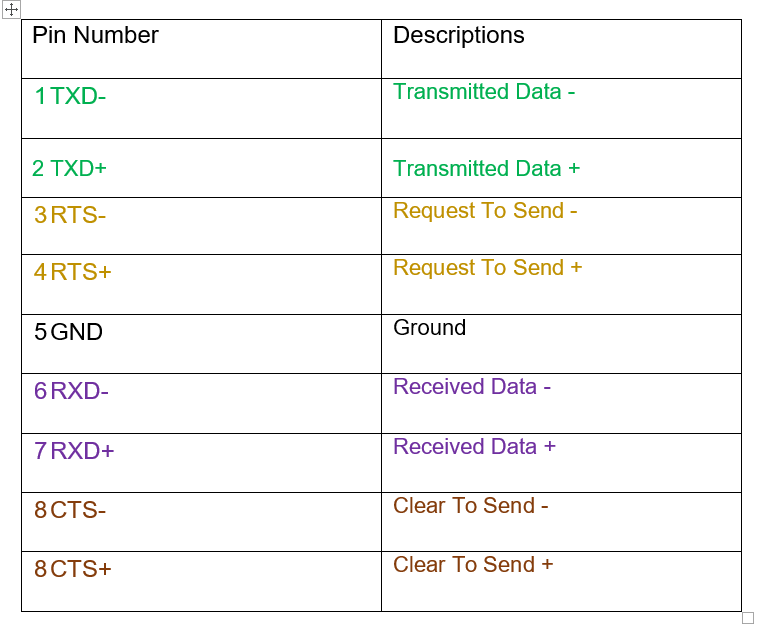
Task: Click the table move handle icon
Action: (x=11, y=9)
